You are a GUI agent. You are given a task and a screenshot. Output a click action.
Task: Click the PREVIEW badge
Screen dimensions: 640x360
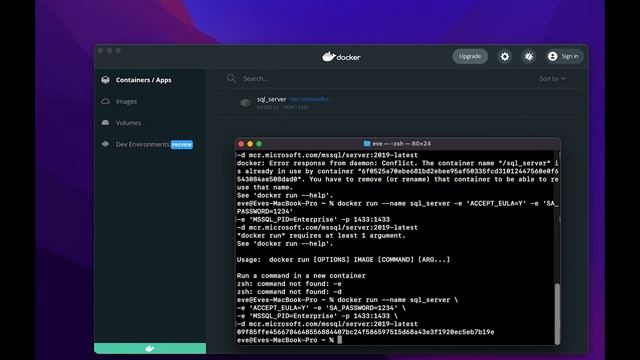pyautogui.click(x=182, y=144)
